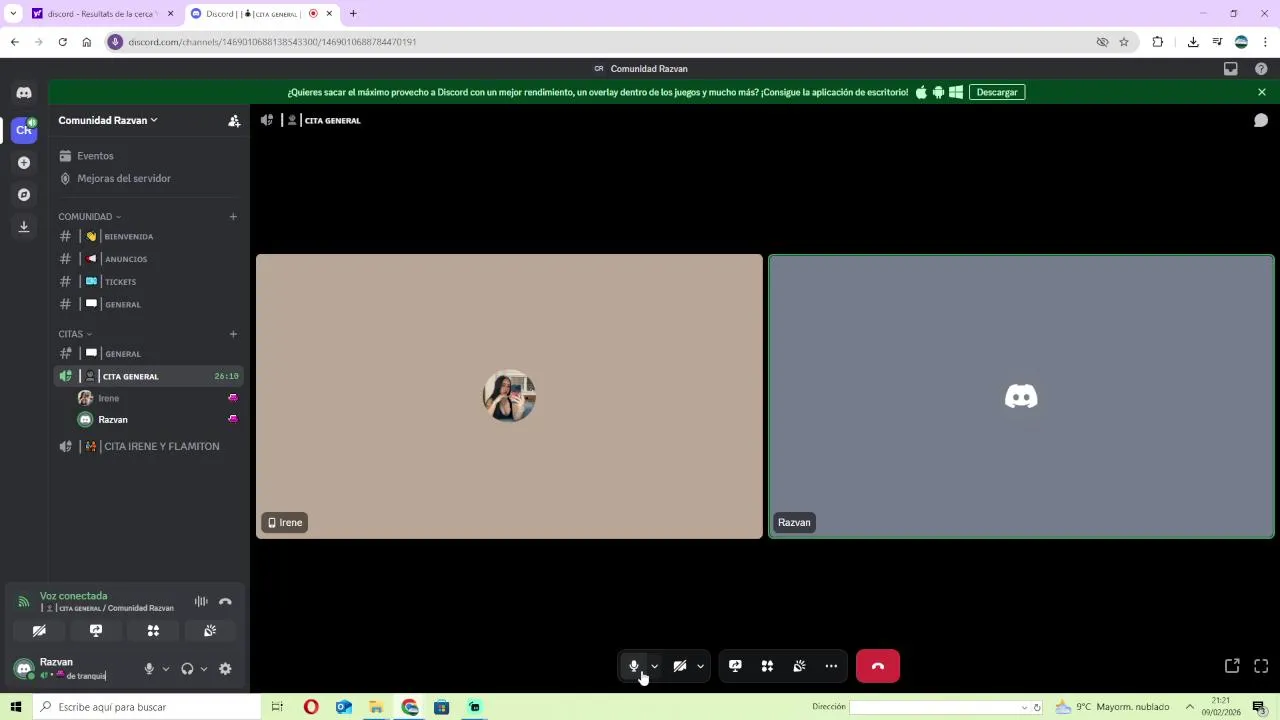Open Mejoras del servidor
This screenshot has height=720, width=1280.
[x=148, y=178]
